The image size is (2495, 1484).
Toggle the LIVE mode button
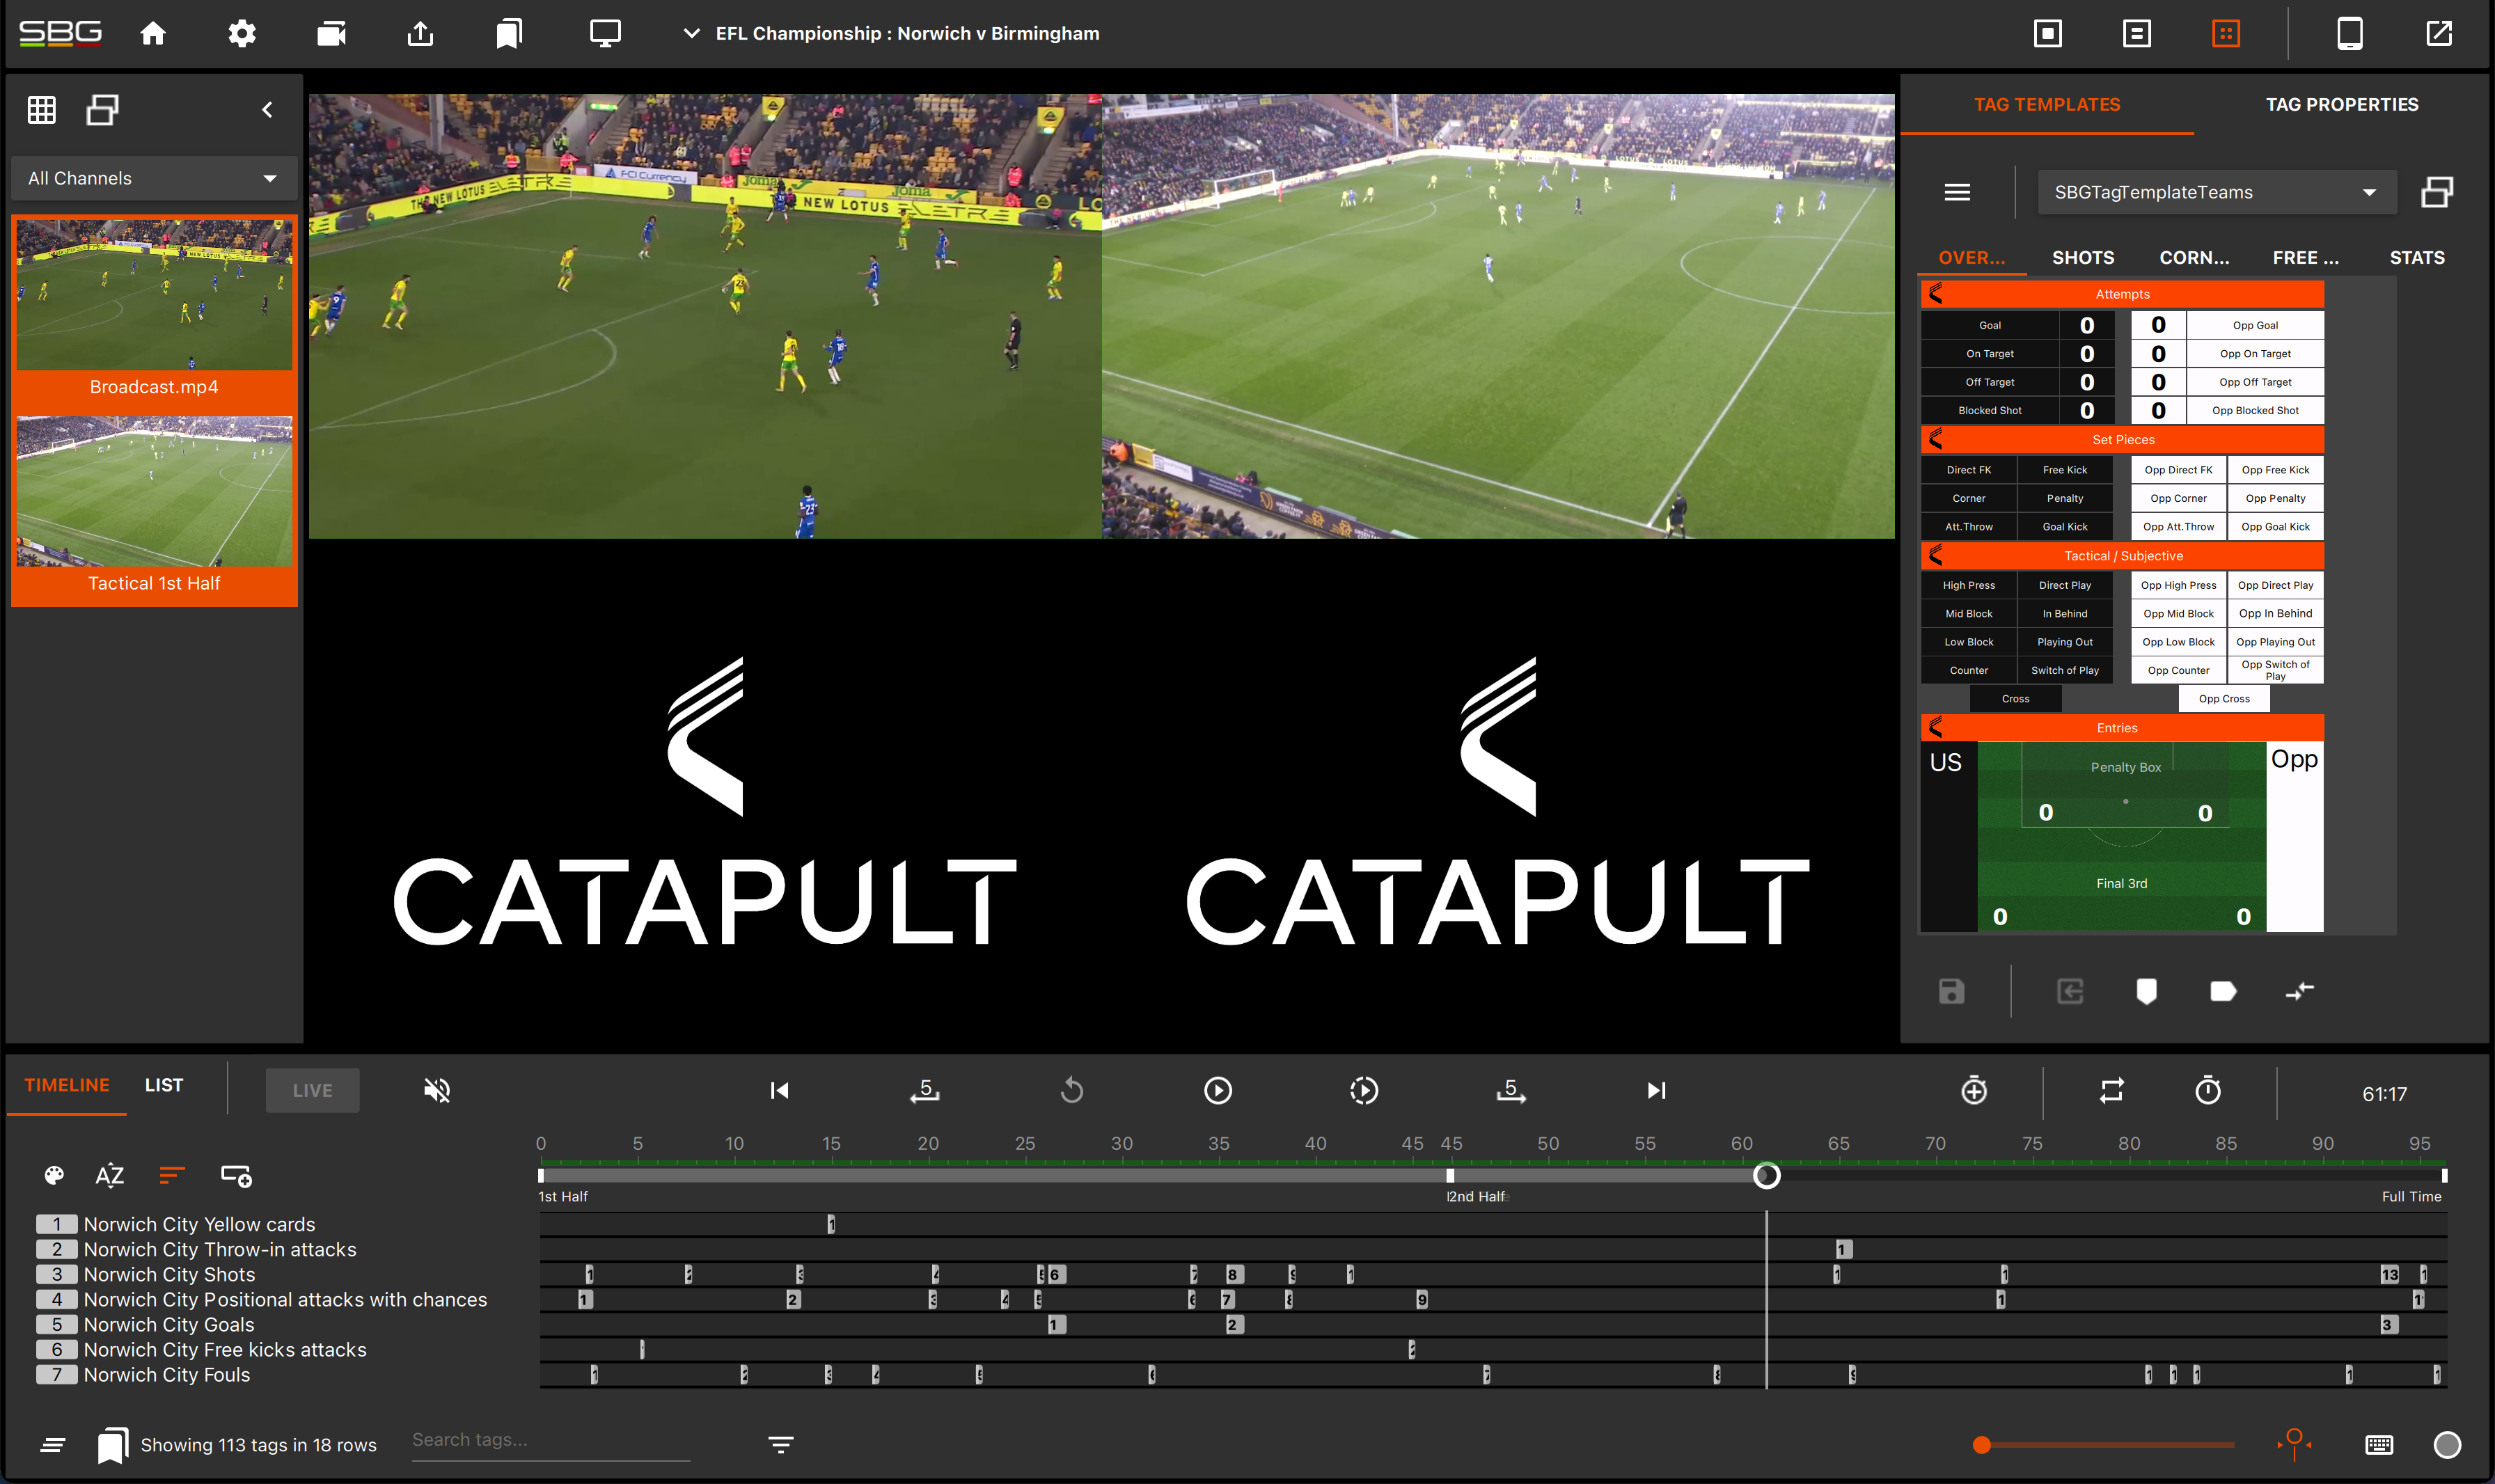pyautogui.click(x=312, y=1090)
